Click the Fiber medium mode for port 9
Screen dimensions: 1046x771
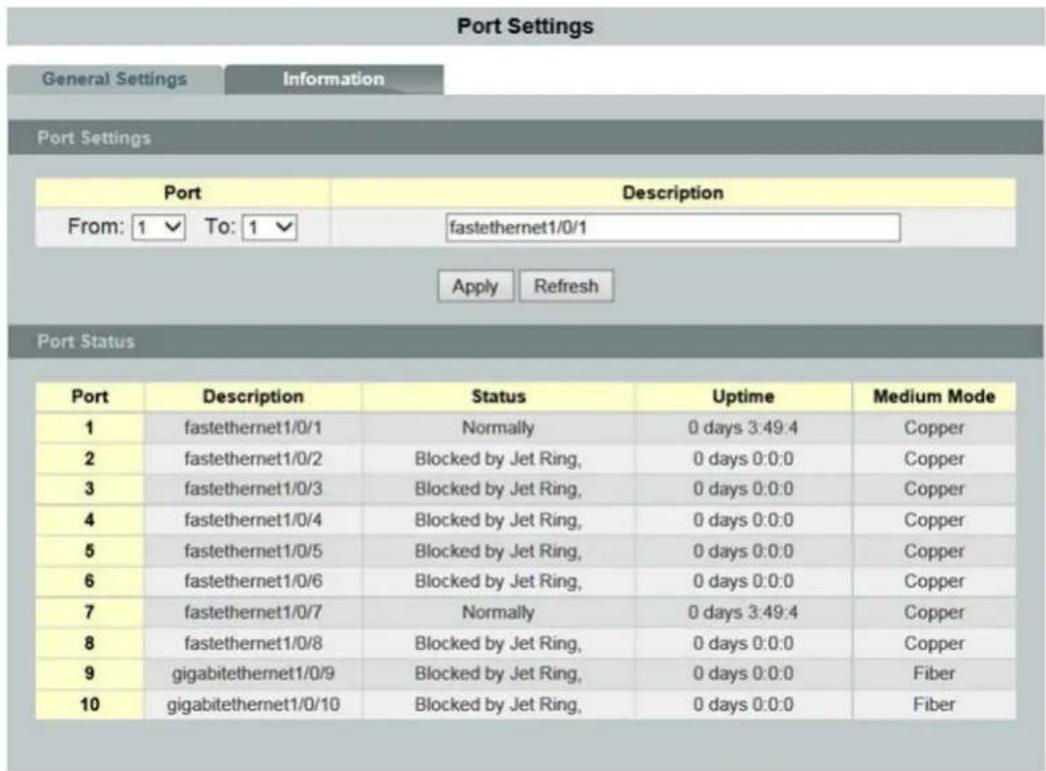(934, 674)
